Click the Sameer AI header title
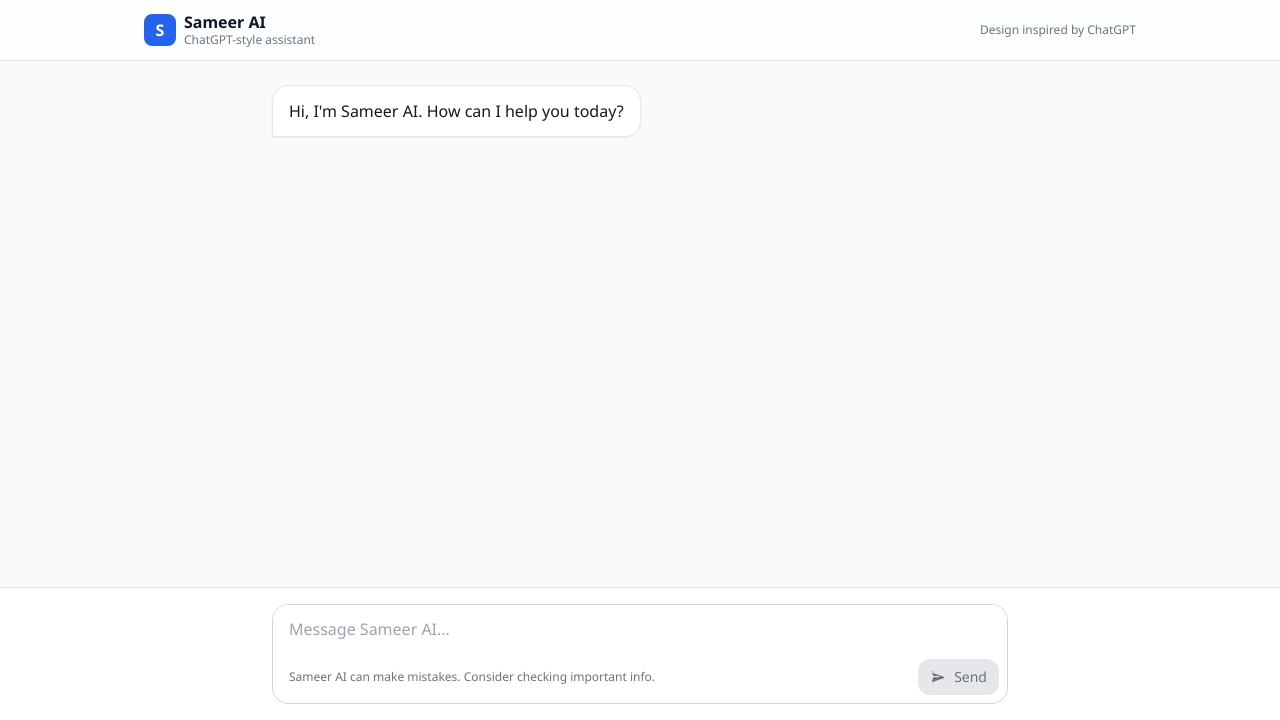1280x720 pixels. 225,22
